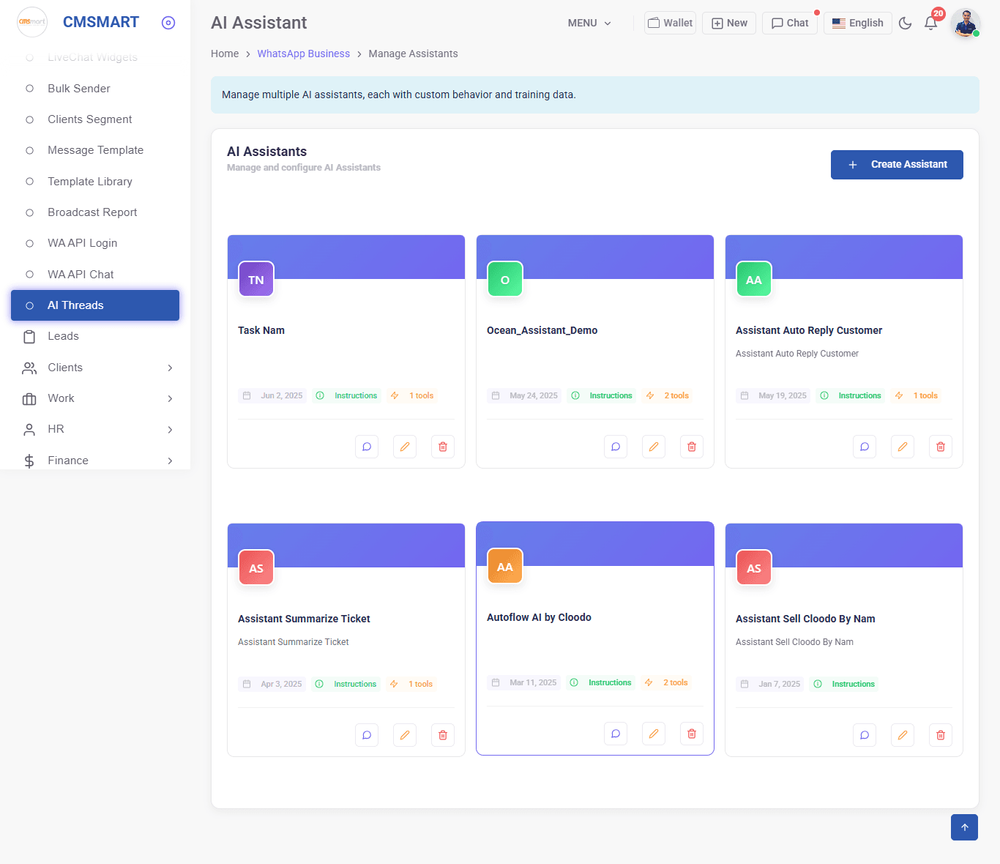
Task: Open the notifications bell
Action: point(931,23)
